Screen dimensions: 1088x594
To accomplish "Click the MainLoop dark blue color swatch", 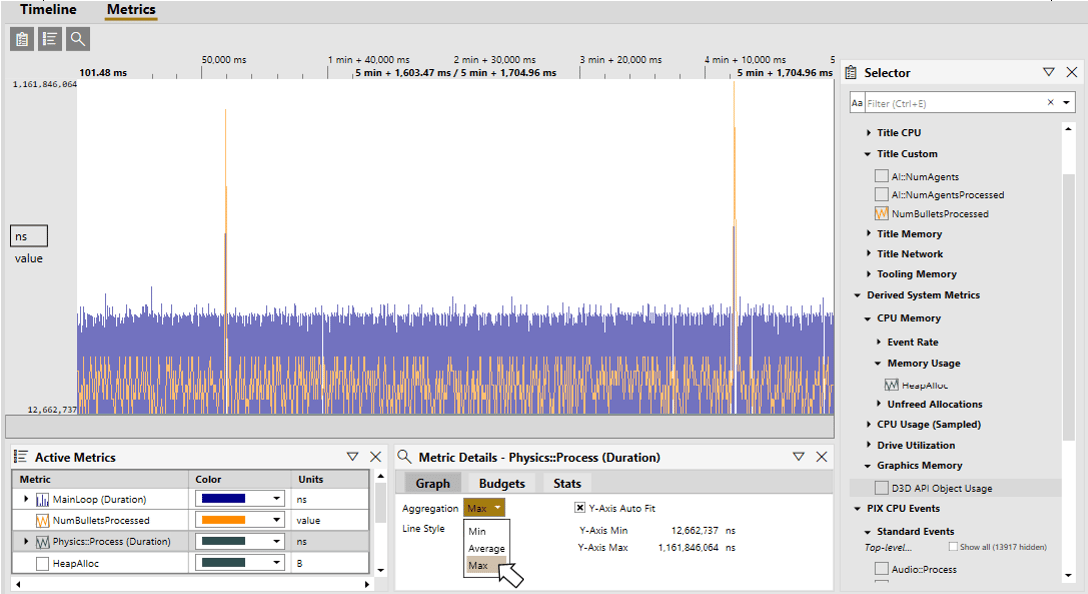I will tap(223, 499).
